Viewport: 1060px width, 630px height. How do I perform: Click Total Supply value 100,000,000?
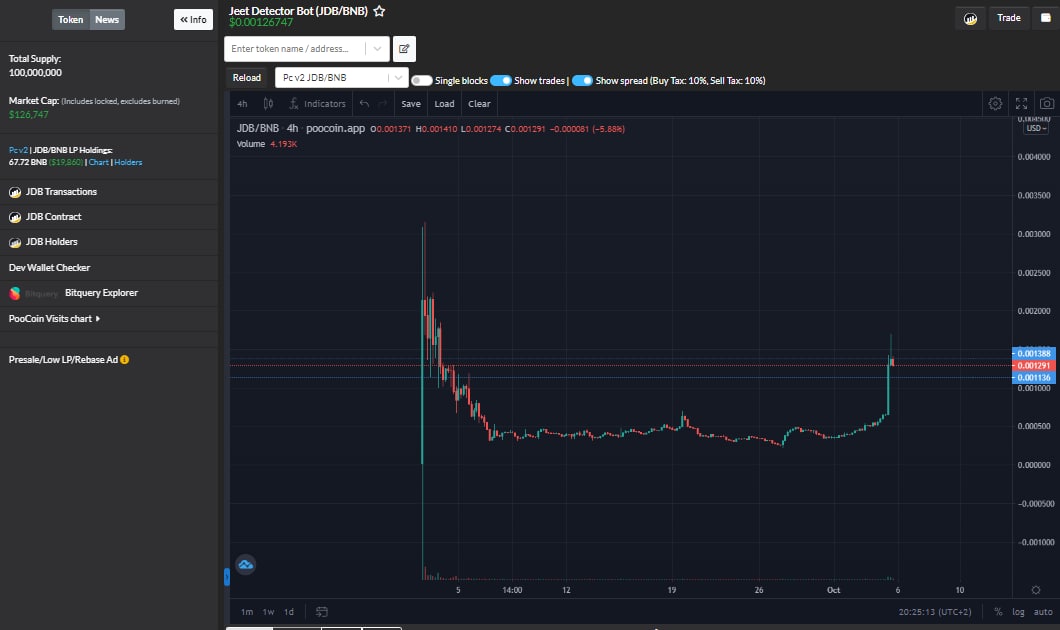click(x=35, y=72)
